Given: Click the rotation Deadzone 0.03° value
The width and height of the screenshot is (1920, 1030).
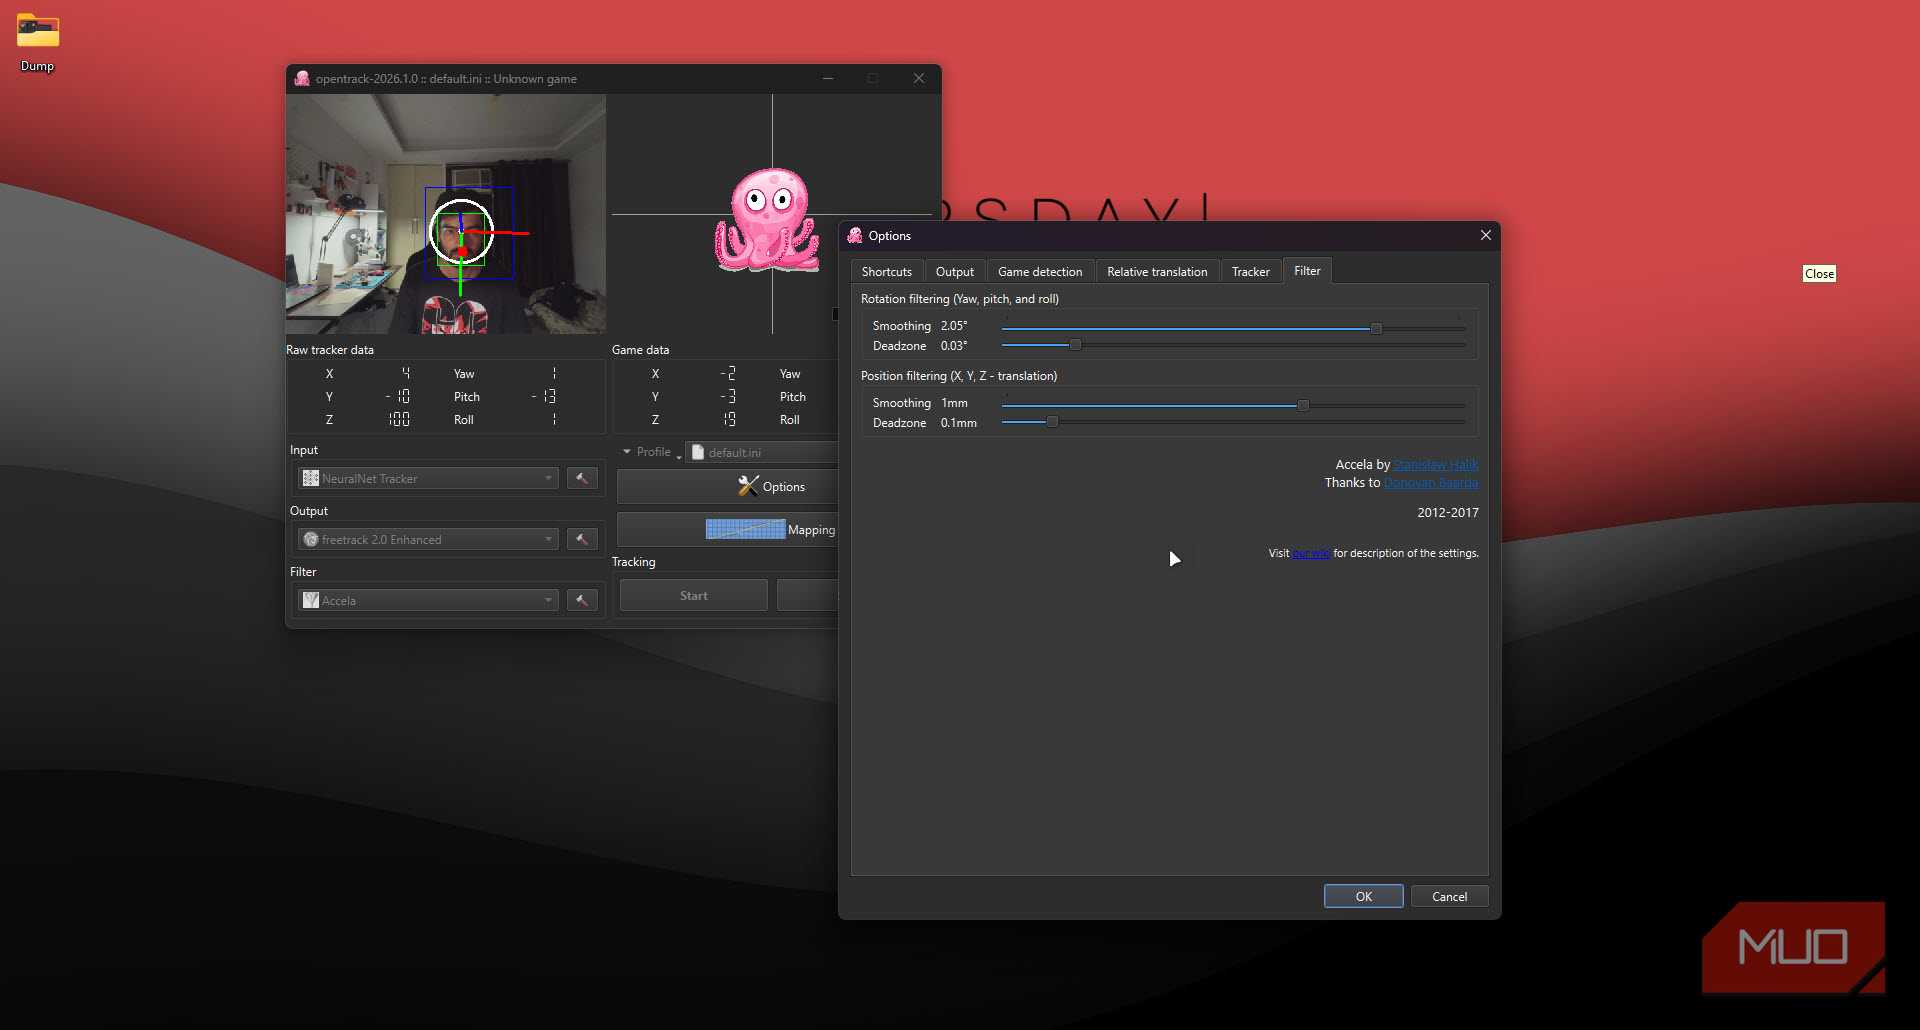Looking at the screenshot, I should pyautogui.click(x=954, y=346).
